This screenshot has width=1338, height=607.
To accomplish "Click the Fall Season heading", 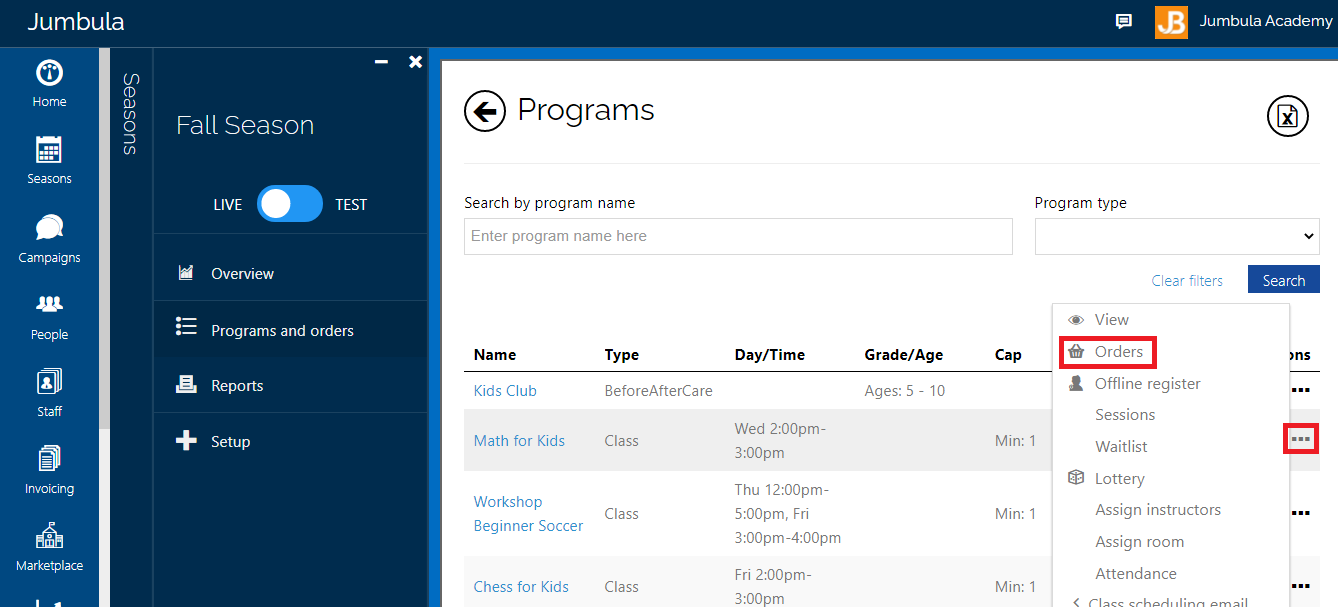I will [245, 125].
